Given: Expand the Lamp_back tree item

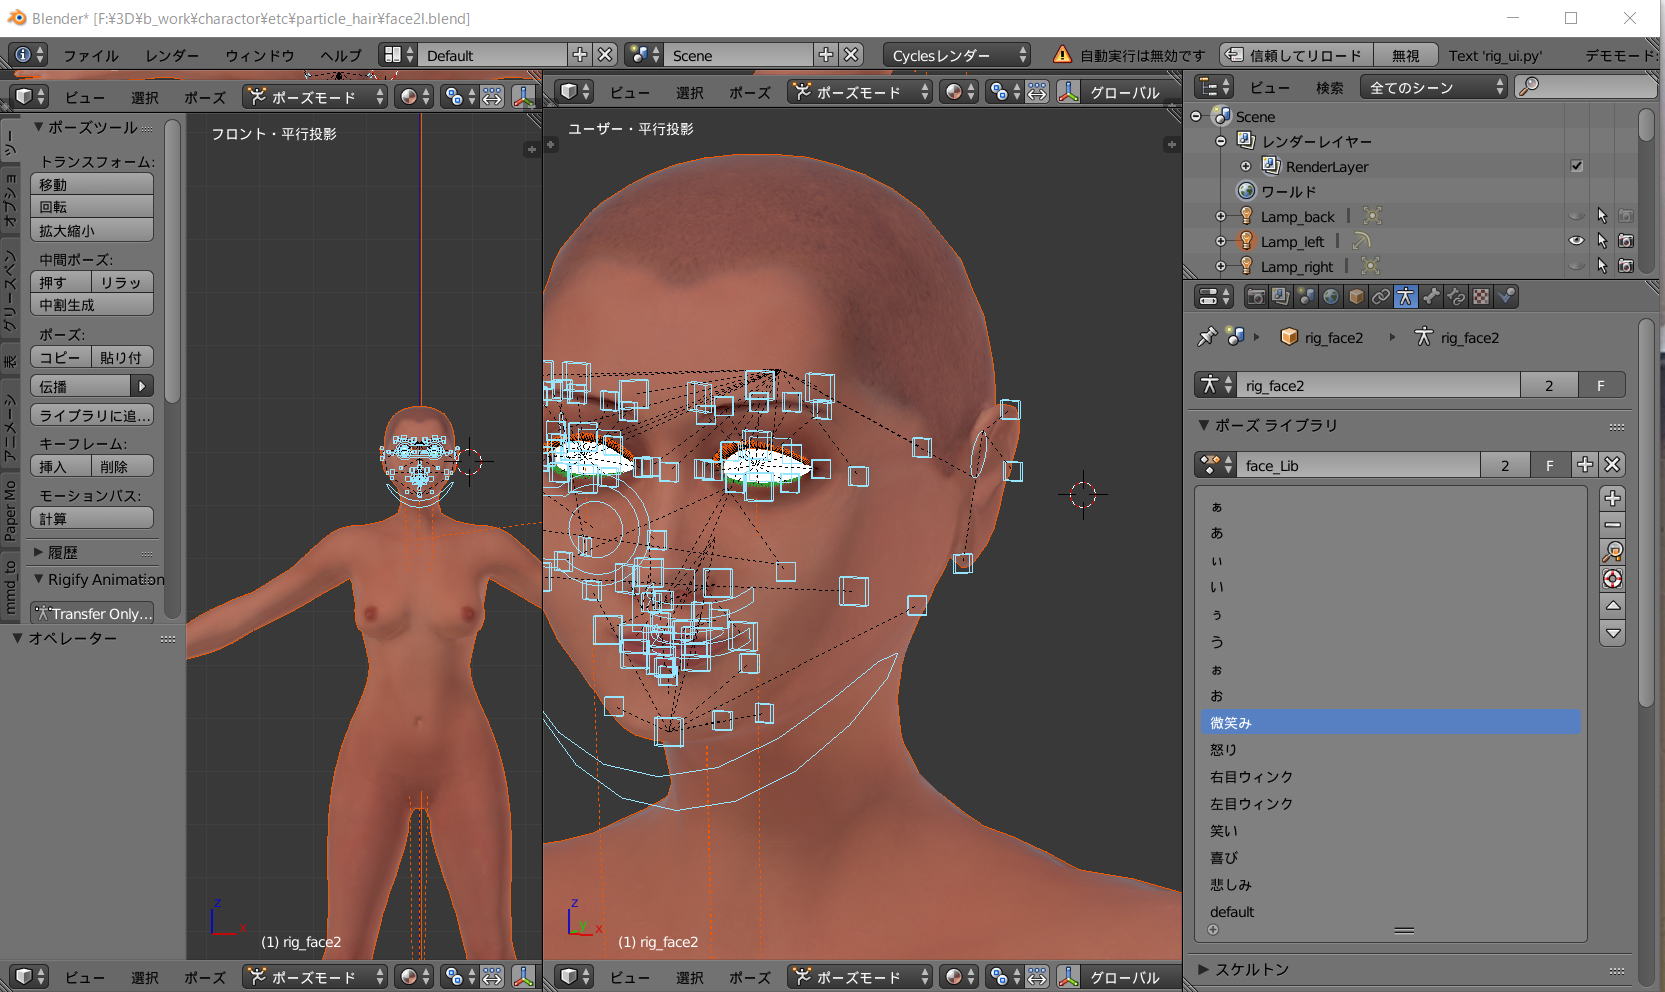Looking at the screenshot, I should pos(1221,216).
